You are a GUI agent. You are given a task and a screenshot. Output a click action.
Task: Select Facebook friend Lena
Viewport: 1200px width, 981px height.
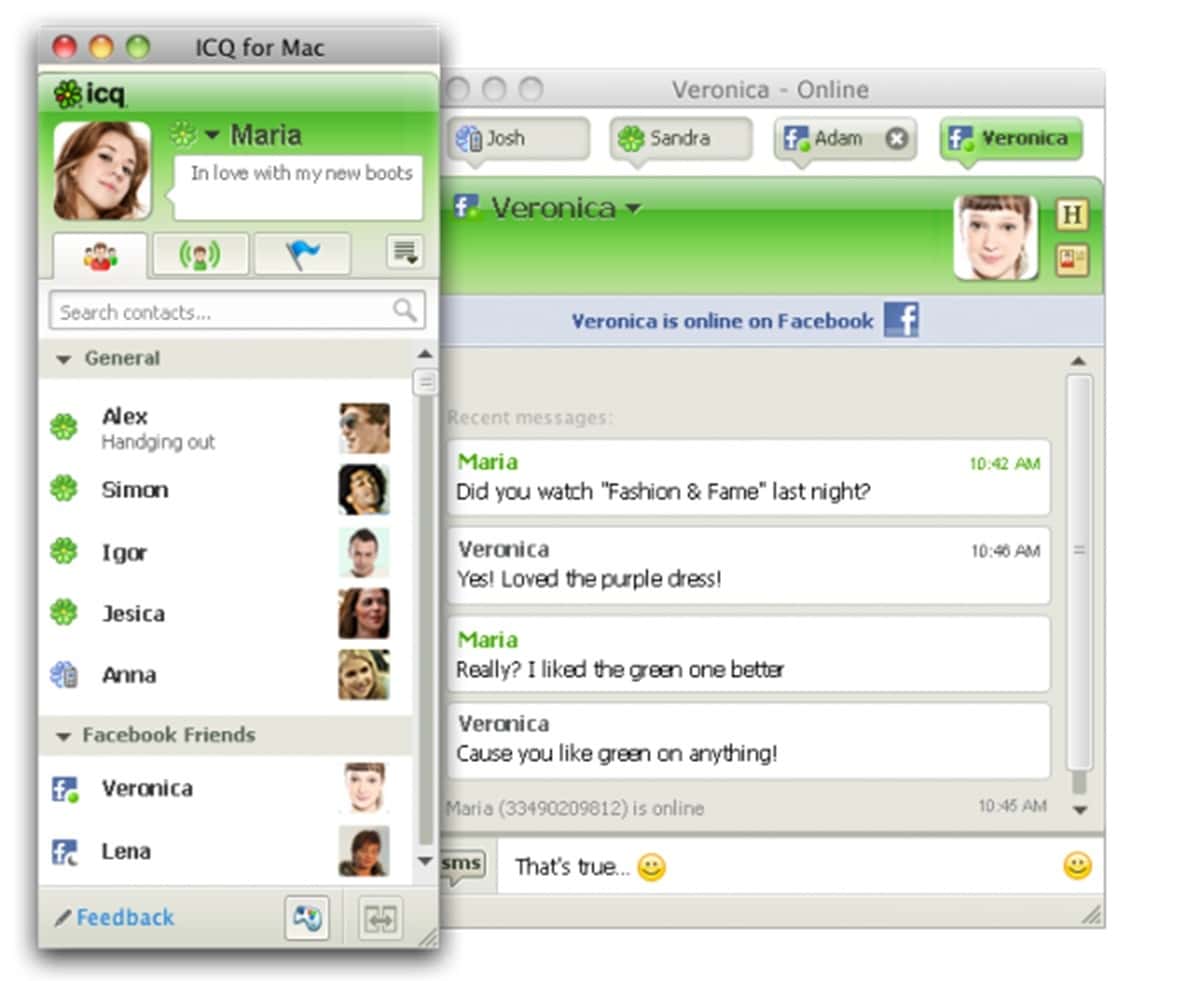point(225,851)
